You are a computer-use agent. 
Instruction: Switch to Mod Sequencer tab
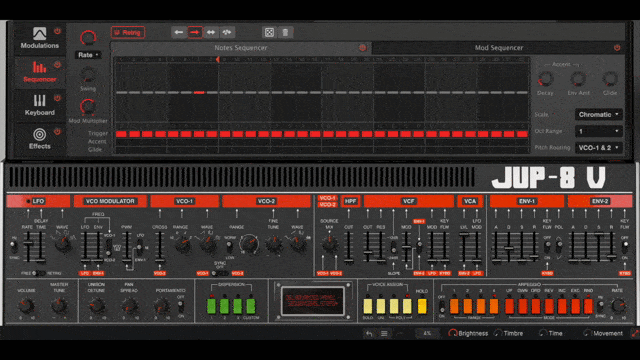pos(499,48)
